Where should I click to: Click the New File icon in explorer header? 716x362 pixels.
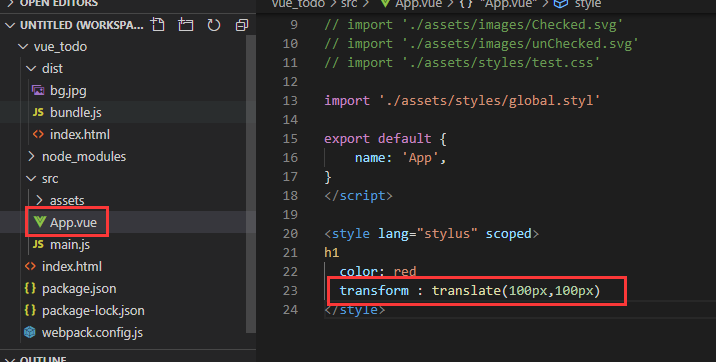click(x=158, y=25)
